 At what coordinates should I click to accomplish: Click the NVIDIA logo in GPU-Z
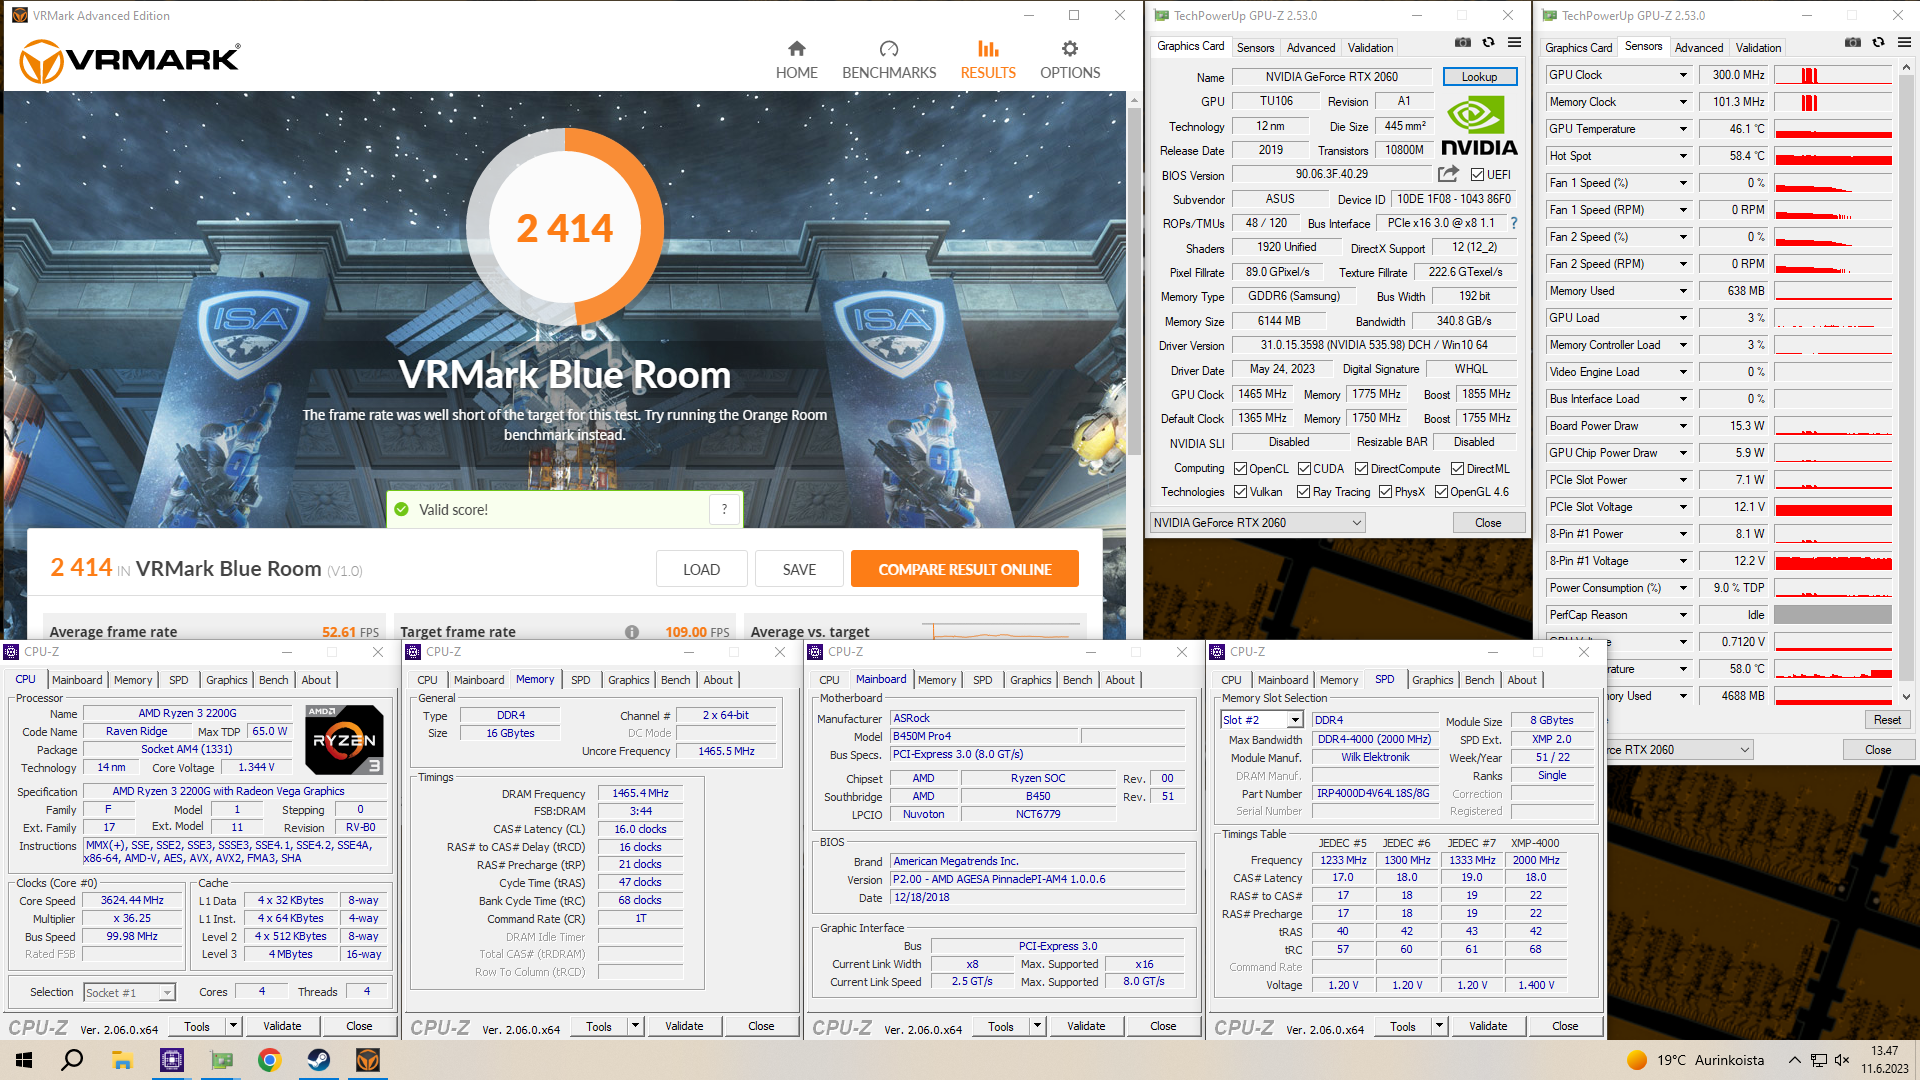click(1479, 126)
